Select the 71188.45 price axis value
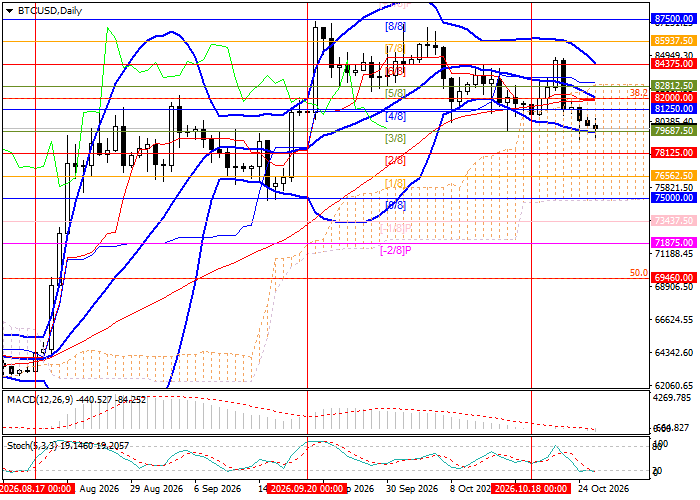700x500 pixels. point(674,254)
